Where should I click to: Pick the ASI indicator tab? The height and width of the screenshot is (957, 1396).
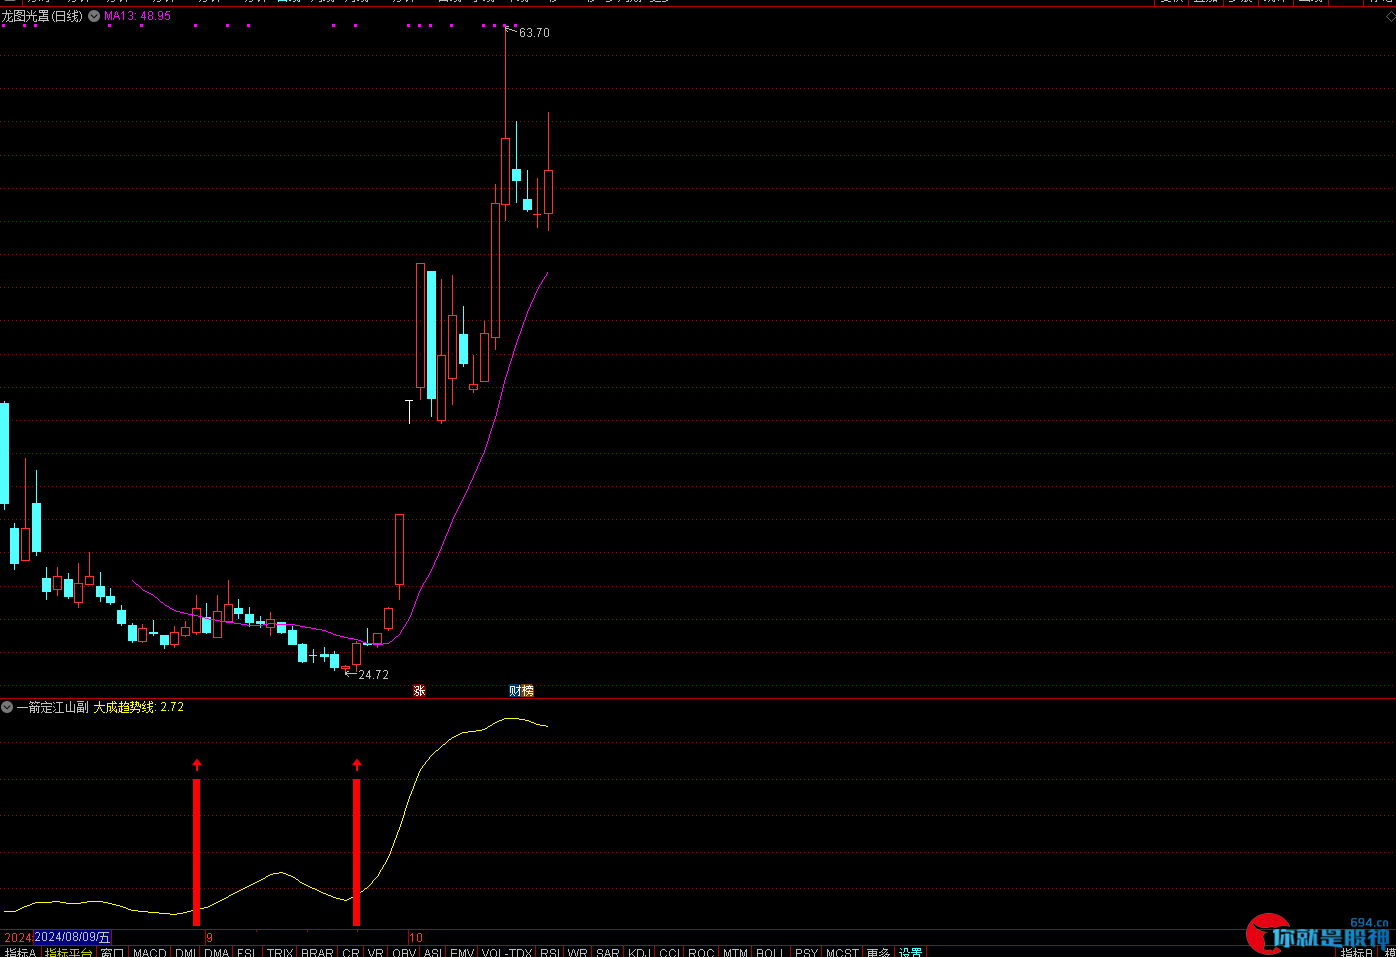[433, 952]
